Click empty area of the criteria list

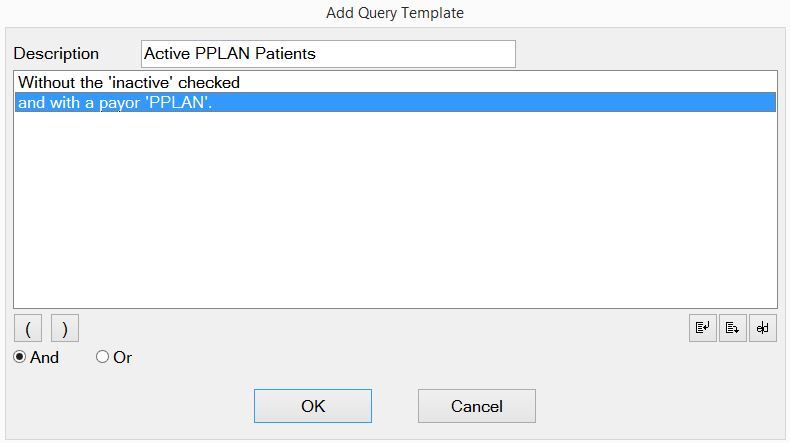click(395, 209)
